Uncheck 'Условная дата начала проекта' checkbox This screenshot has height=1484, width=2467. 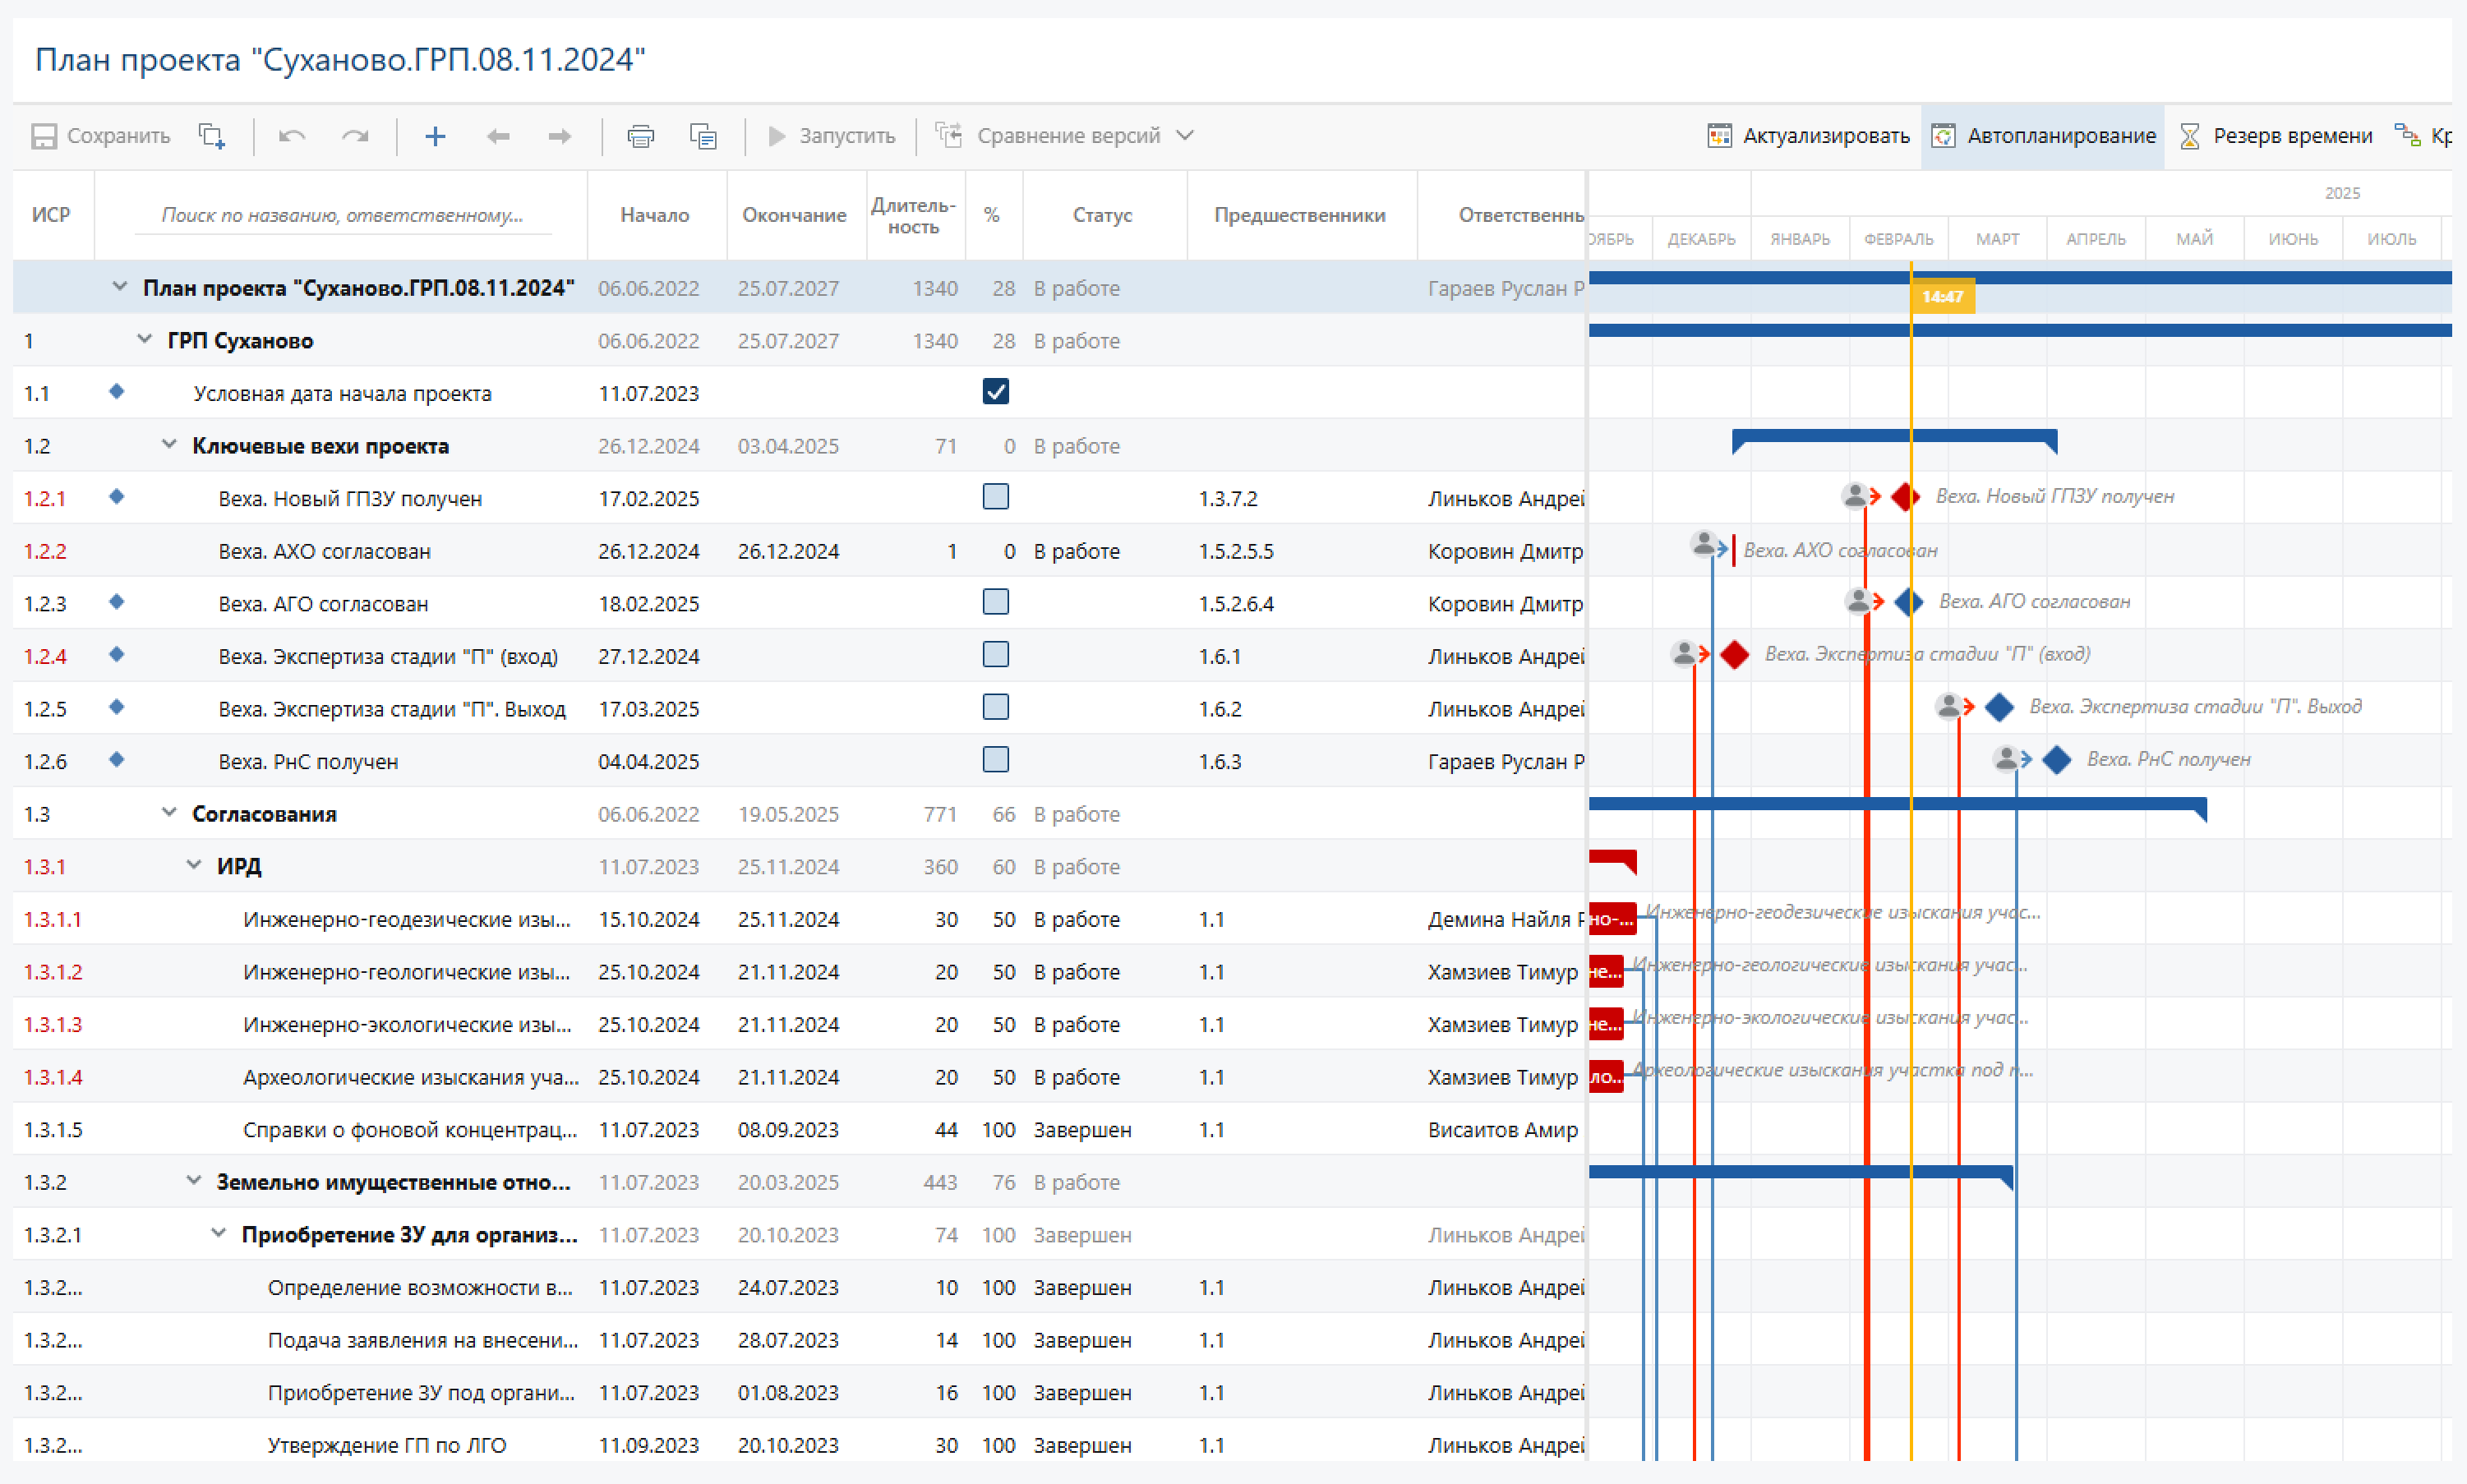pyautogui.click(x=995, y=392)
